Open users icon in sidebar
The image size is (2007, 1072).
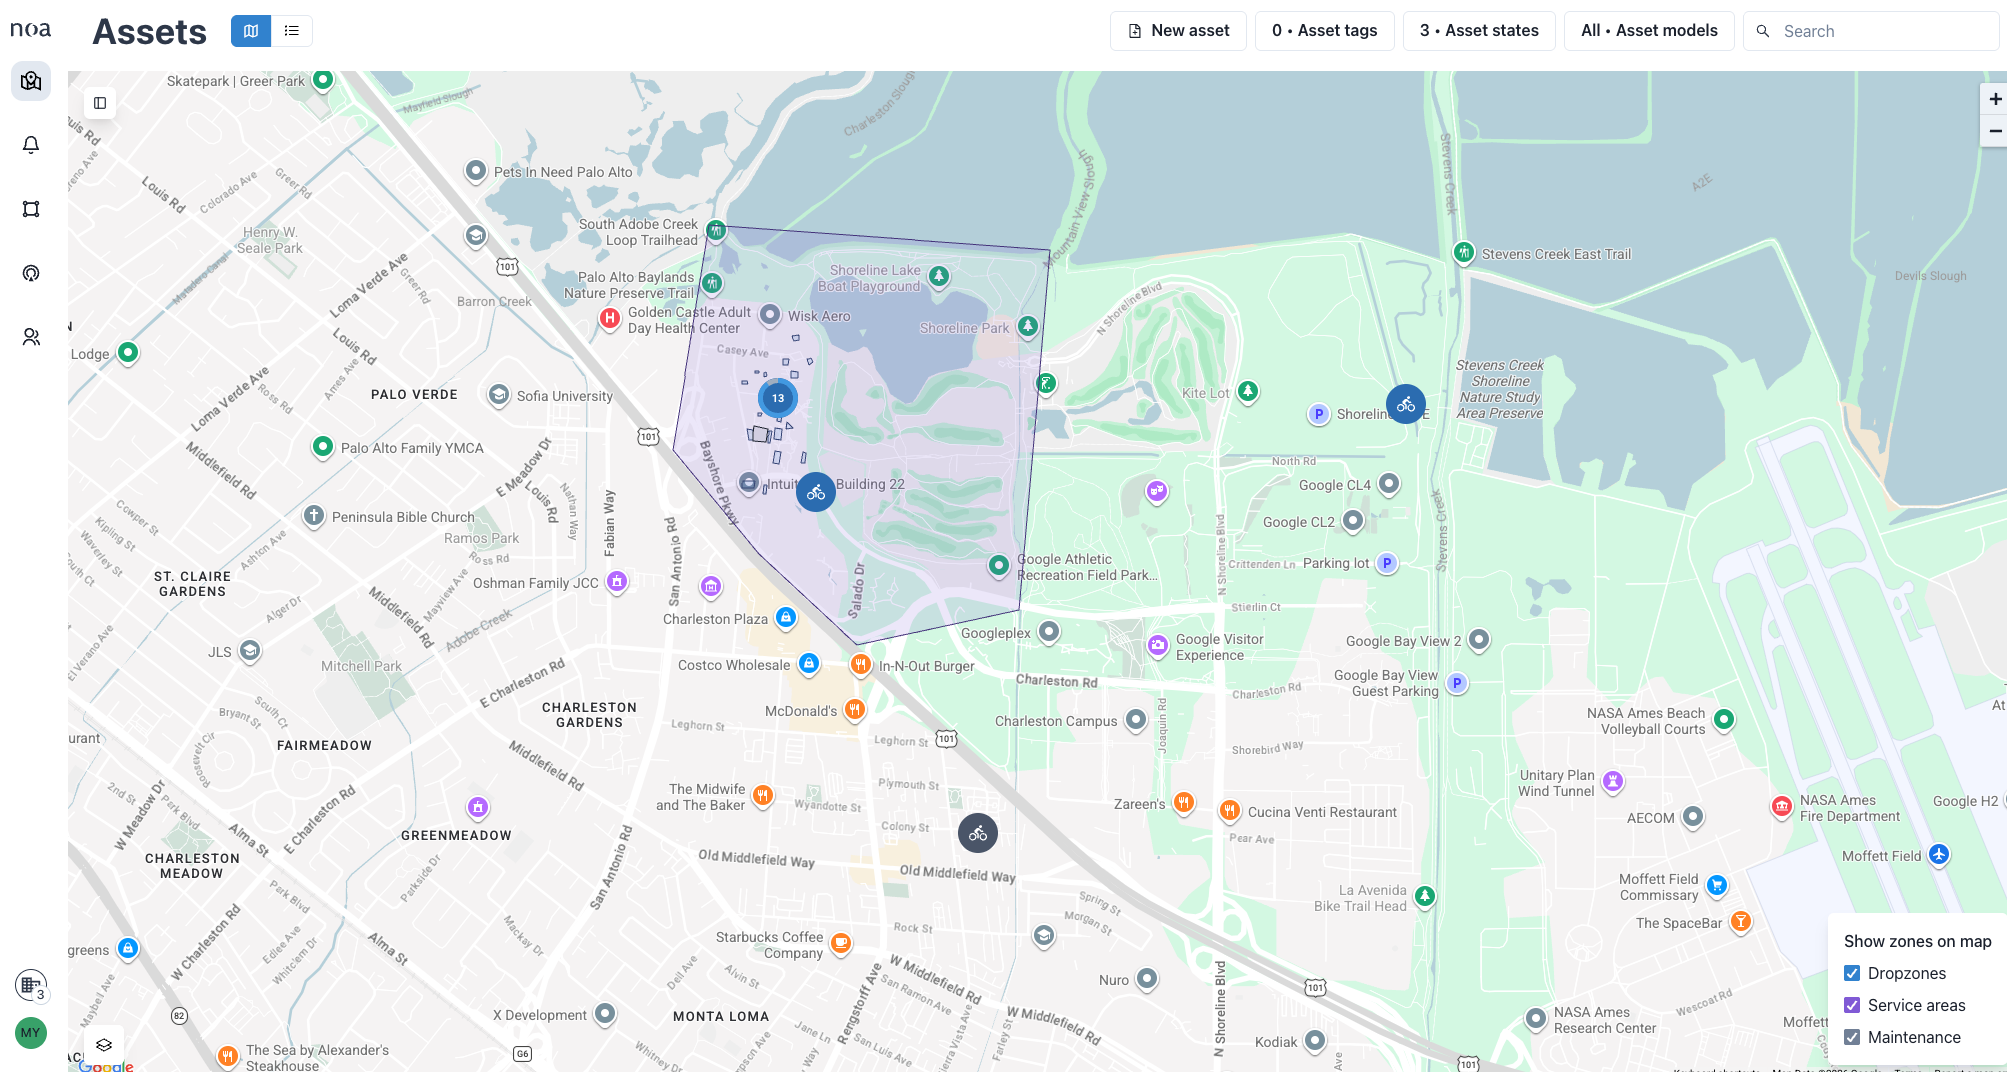[31, 337]
